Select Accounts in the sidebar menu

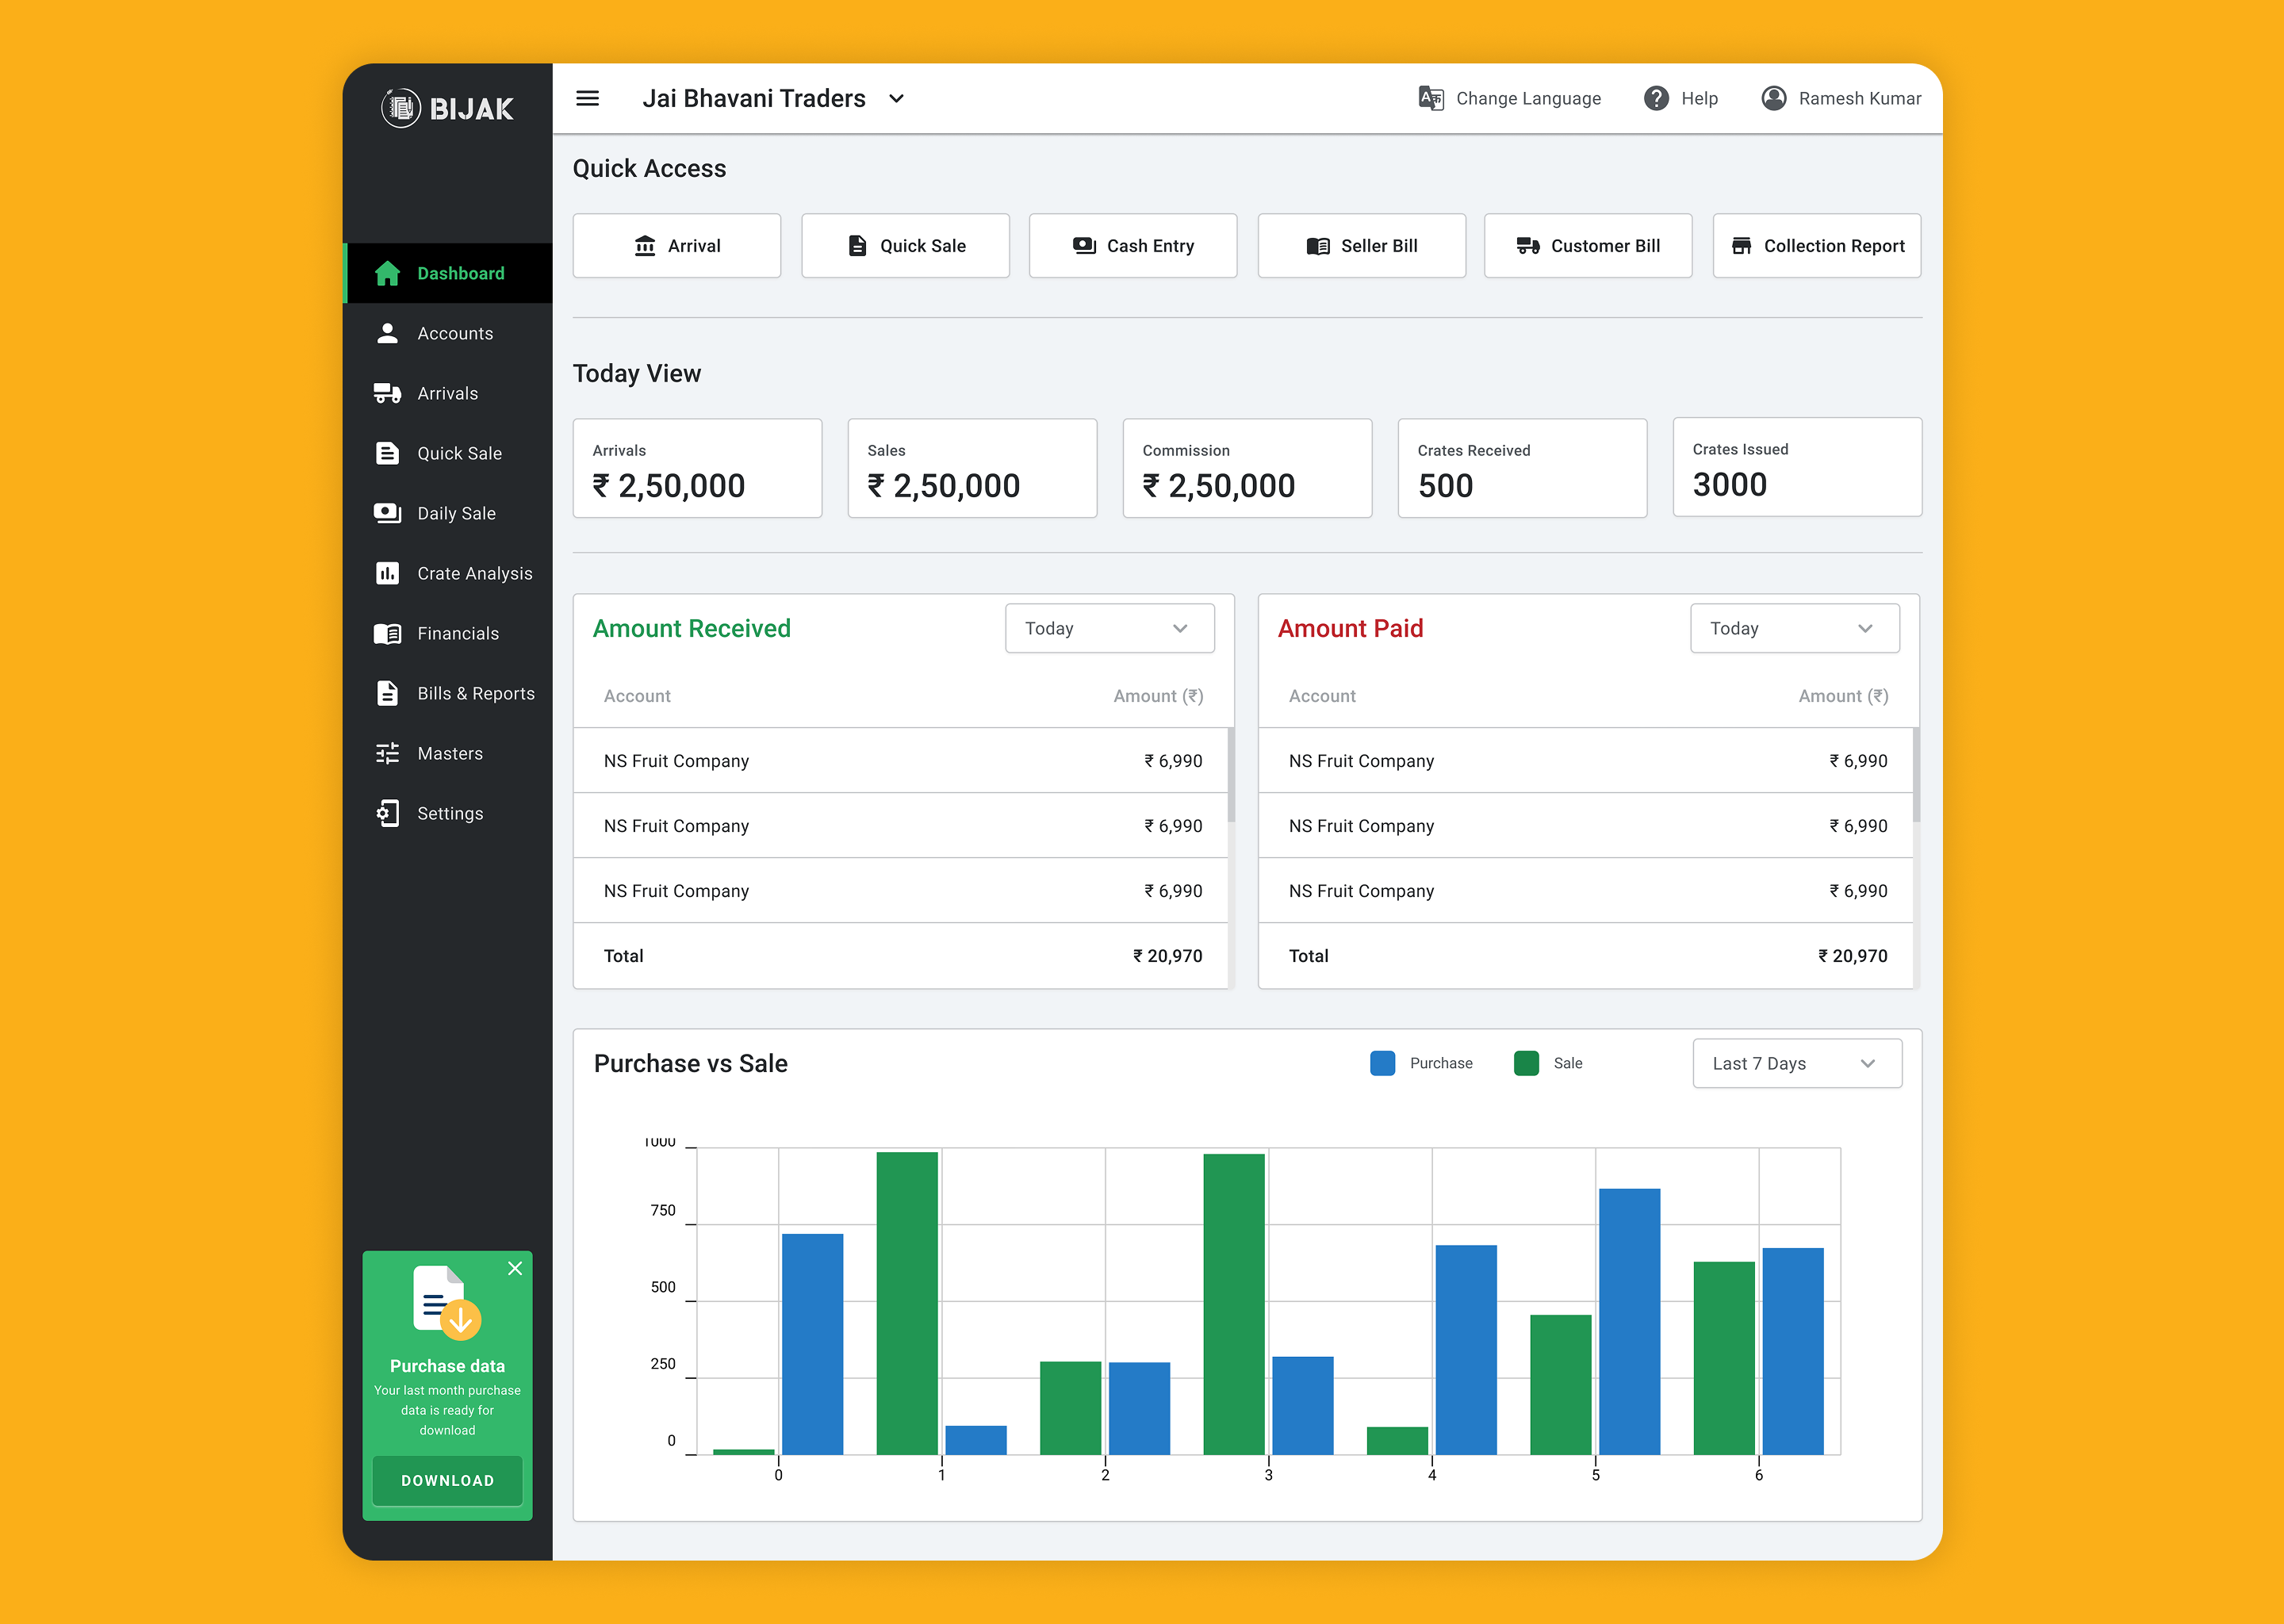[455, 333]
